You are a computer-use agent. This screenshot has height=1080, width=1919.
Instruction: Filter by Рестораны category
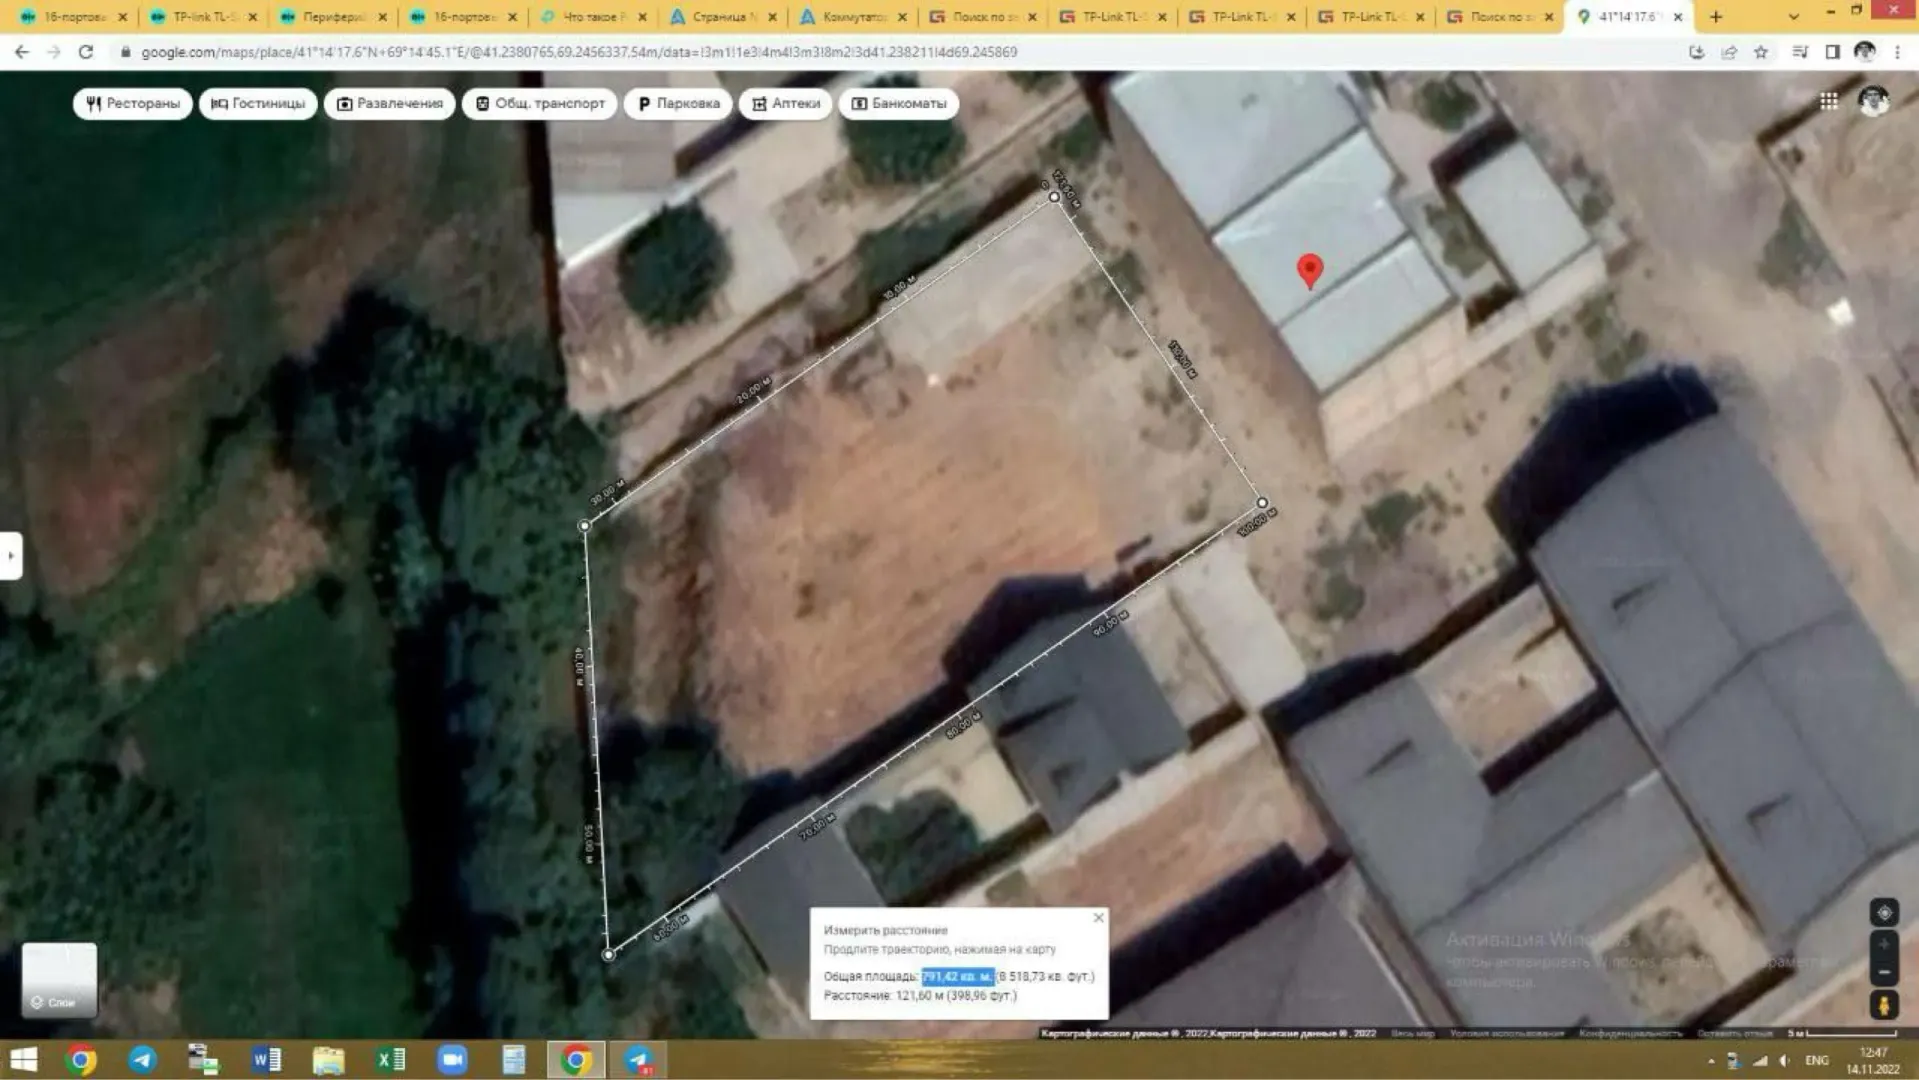(x=133, y=103)
